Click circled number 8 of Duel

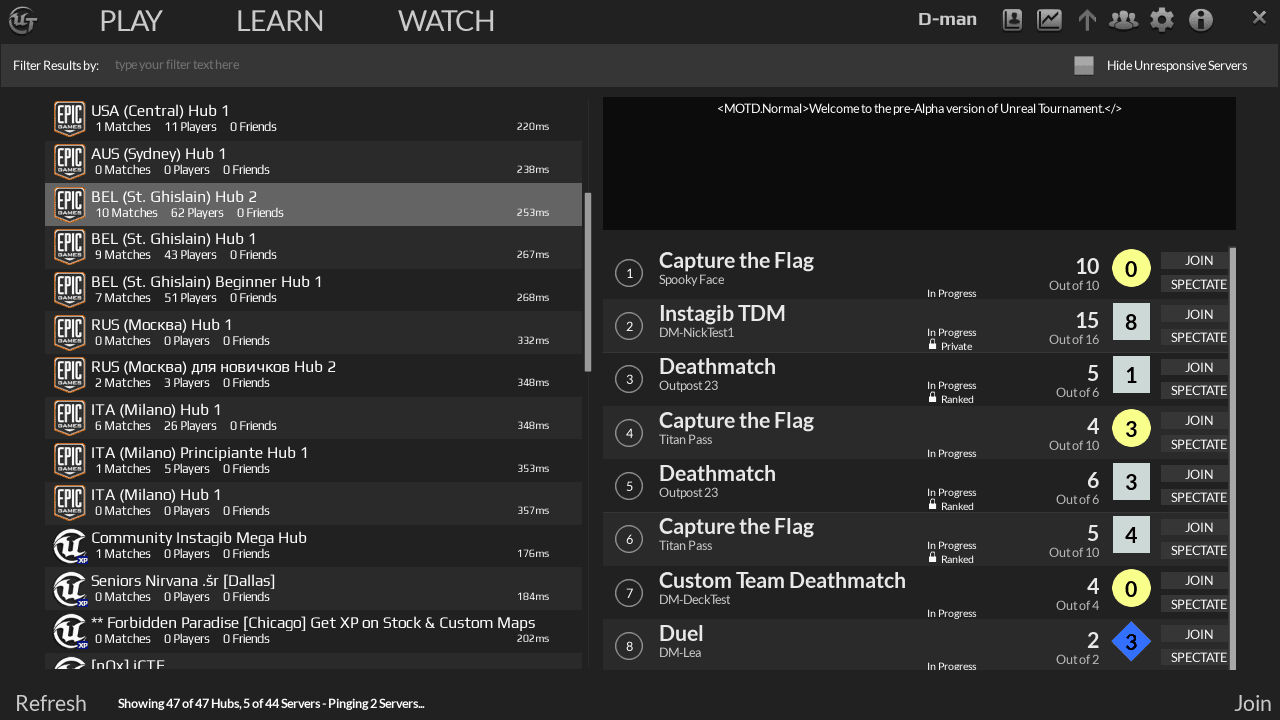[629, 646]
